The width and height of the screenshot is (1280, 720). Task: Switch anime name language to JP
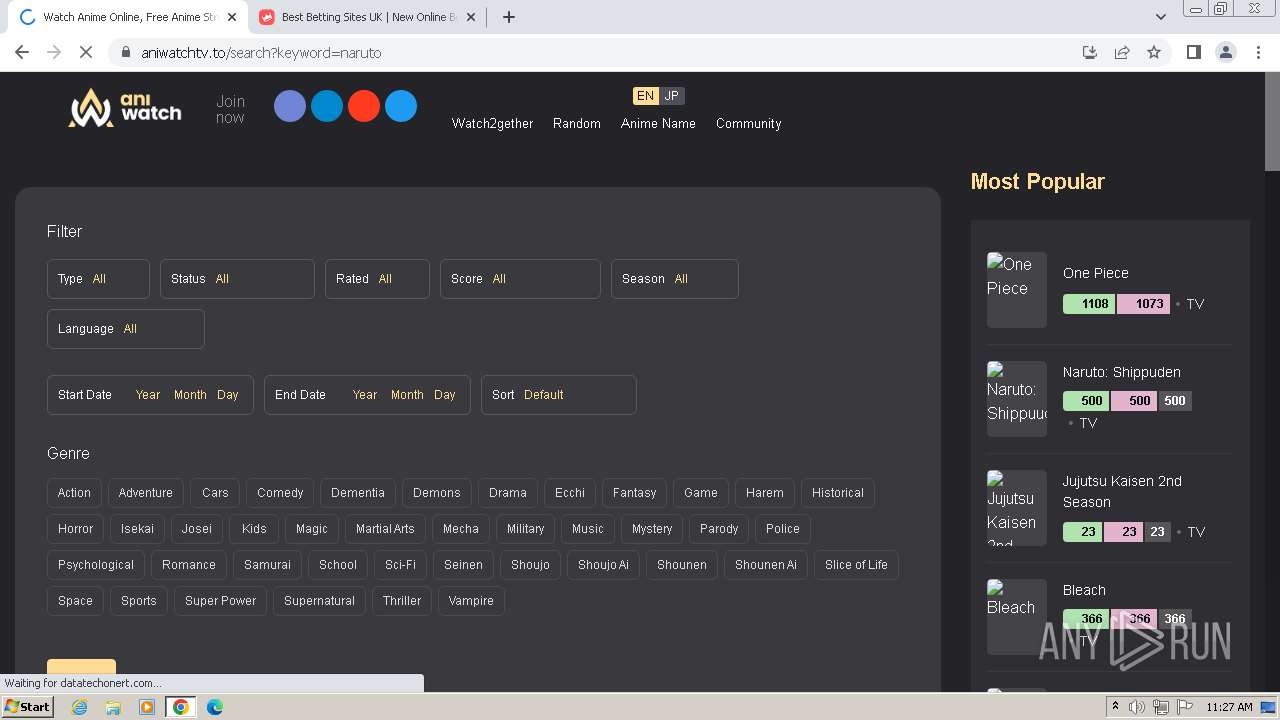tap(672, 96)
